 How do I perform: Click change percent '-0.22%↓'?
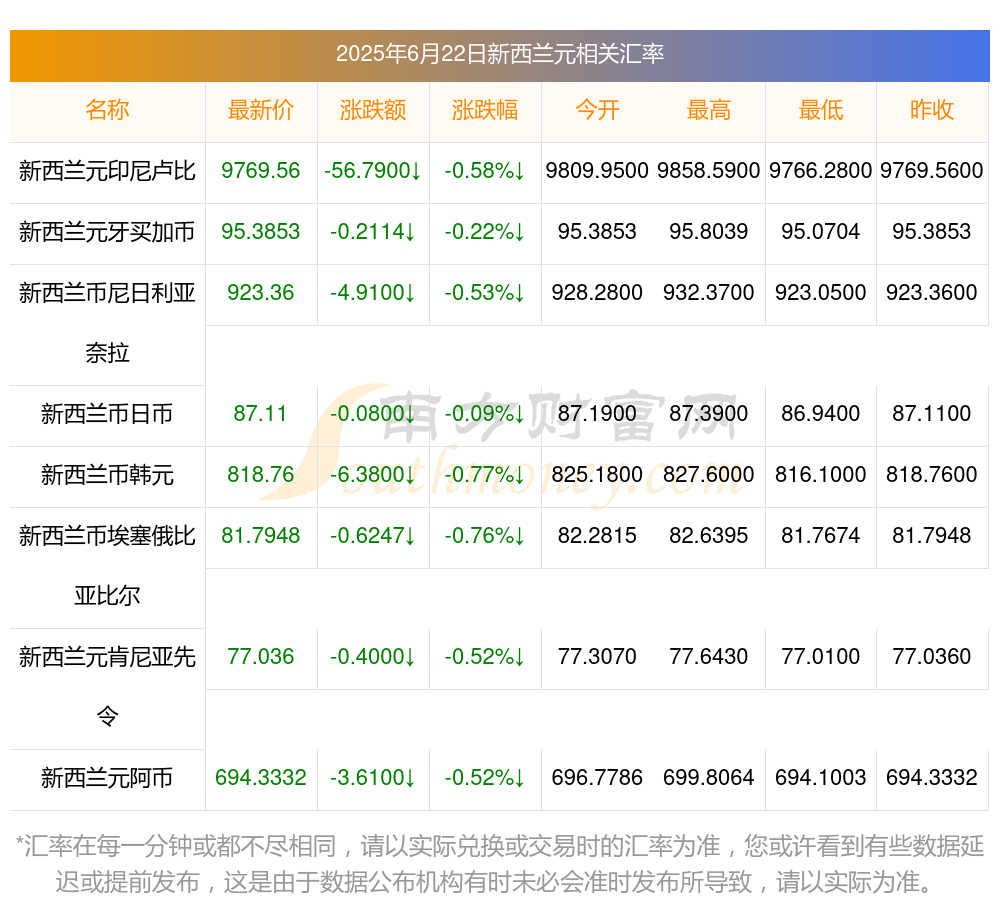point(485,232)
